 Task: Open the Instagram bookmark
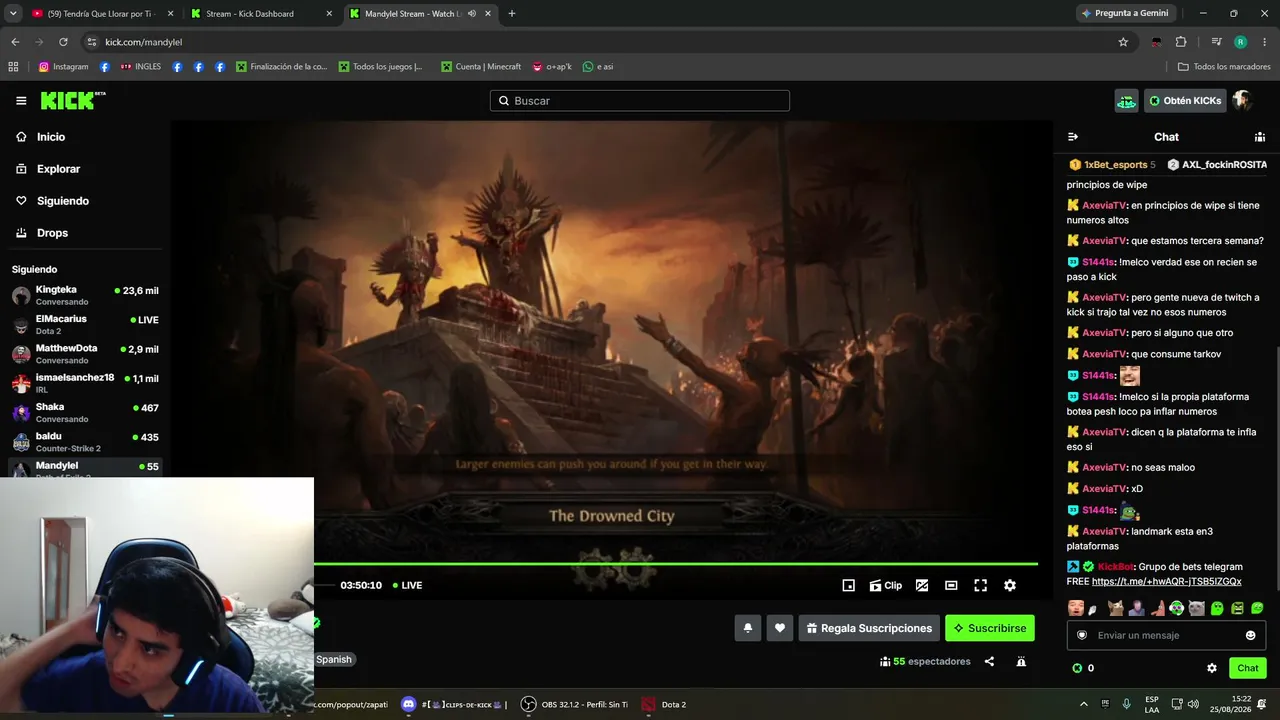pos(64,67)
